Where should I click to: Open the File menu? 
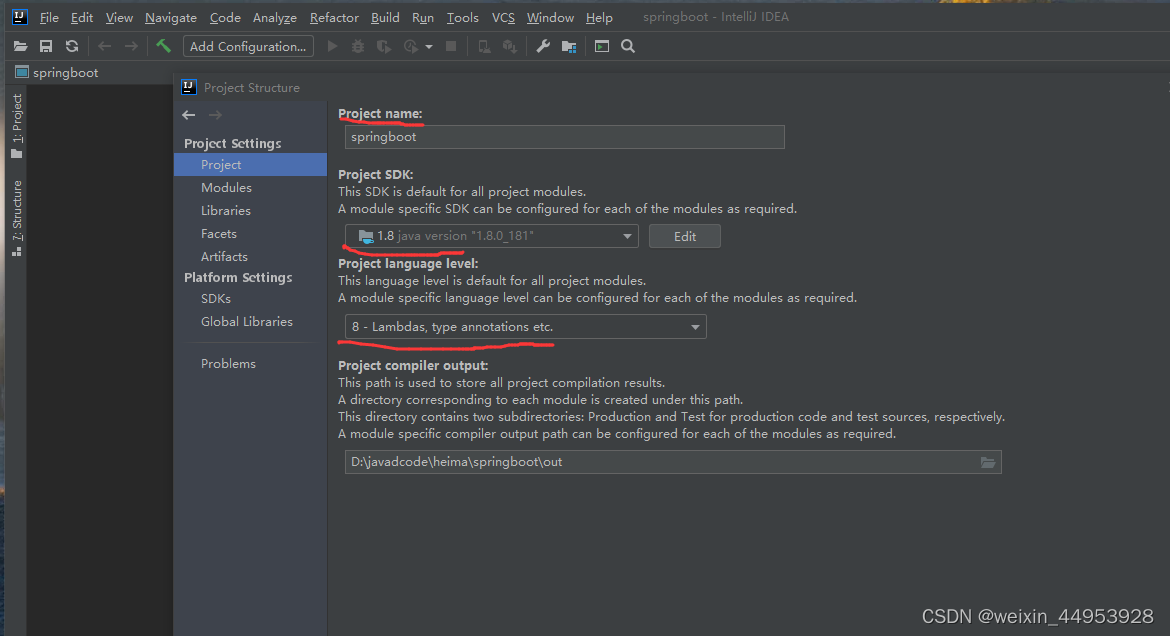tap(49, 17)
